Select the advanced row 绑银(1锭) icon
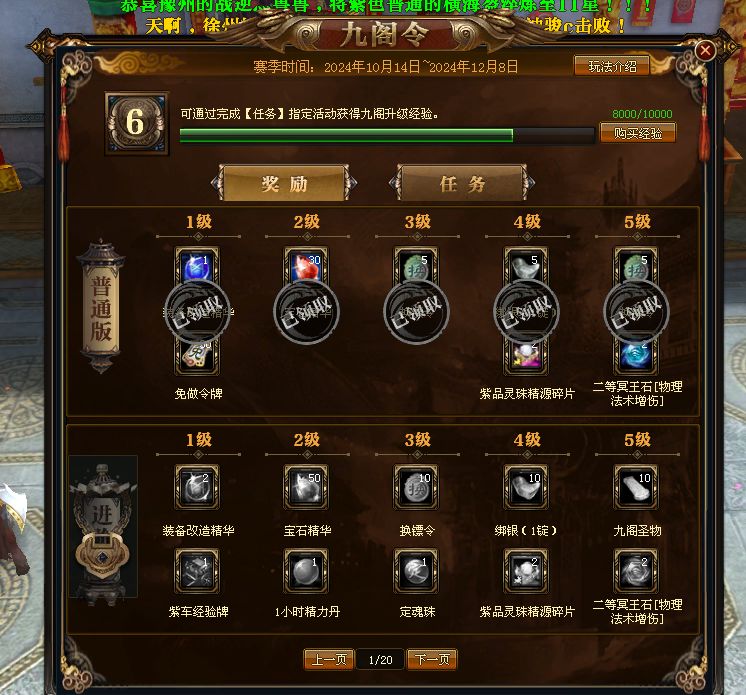Screen dimensions: 746x695 [x=526, y=487]
